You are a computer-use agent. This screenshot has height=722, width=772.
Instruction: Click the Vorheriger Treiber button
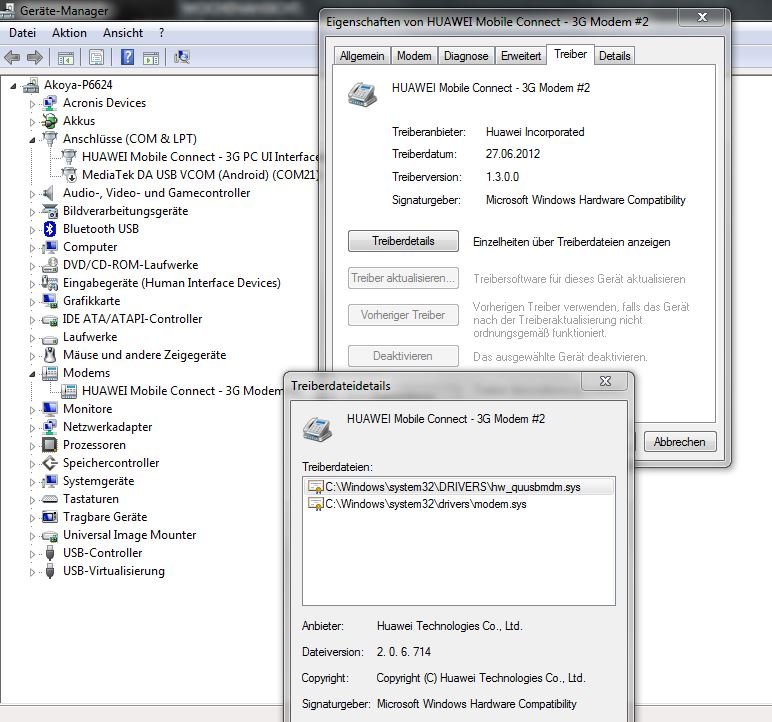403,315
